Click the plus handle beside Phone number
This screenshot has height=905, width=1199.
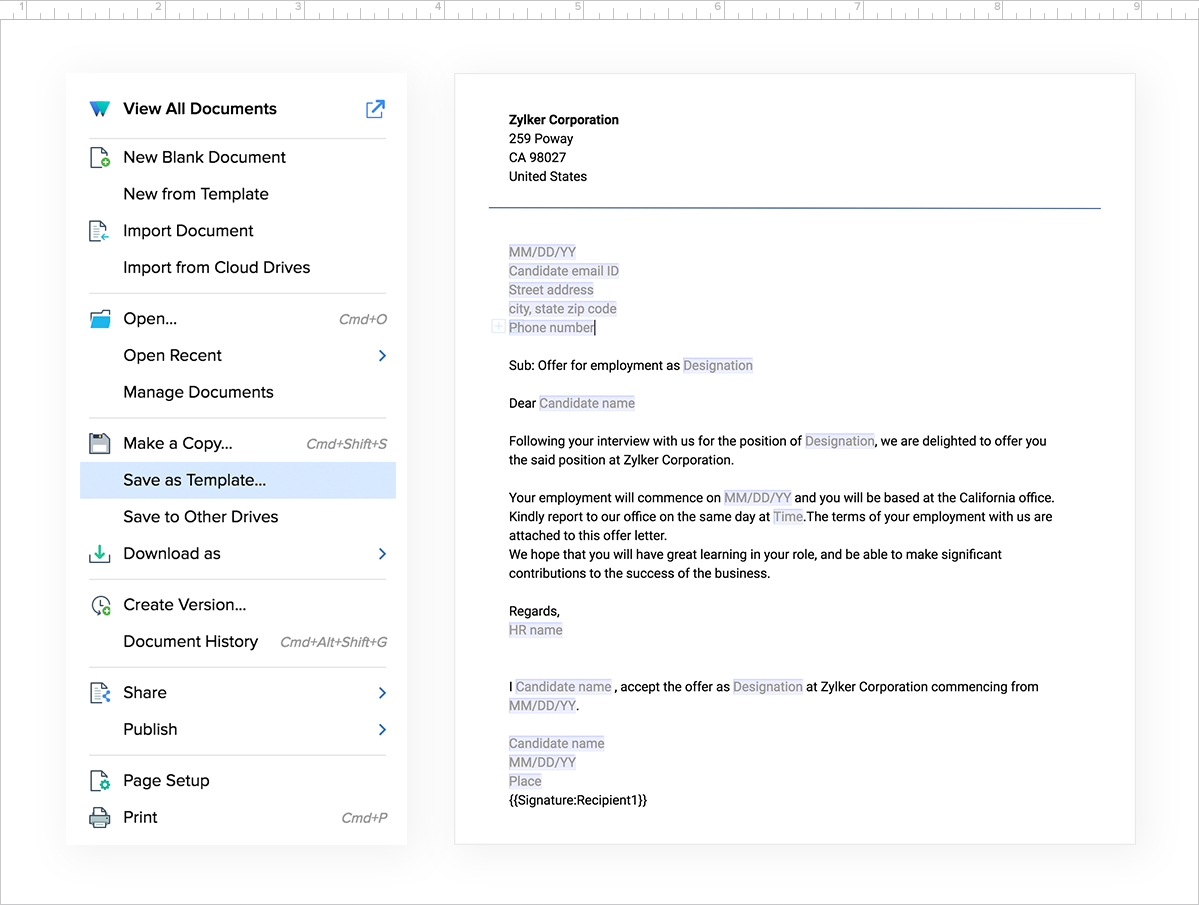coord(498,327)
